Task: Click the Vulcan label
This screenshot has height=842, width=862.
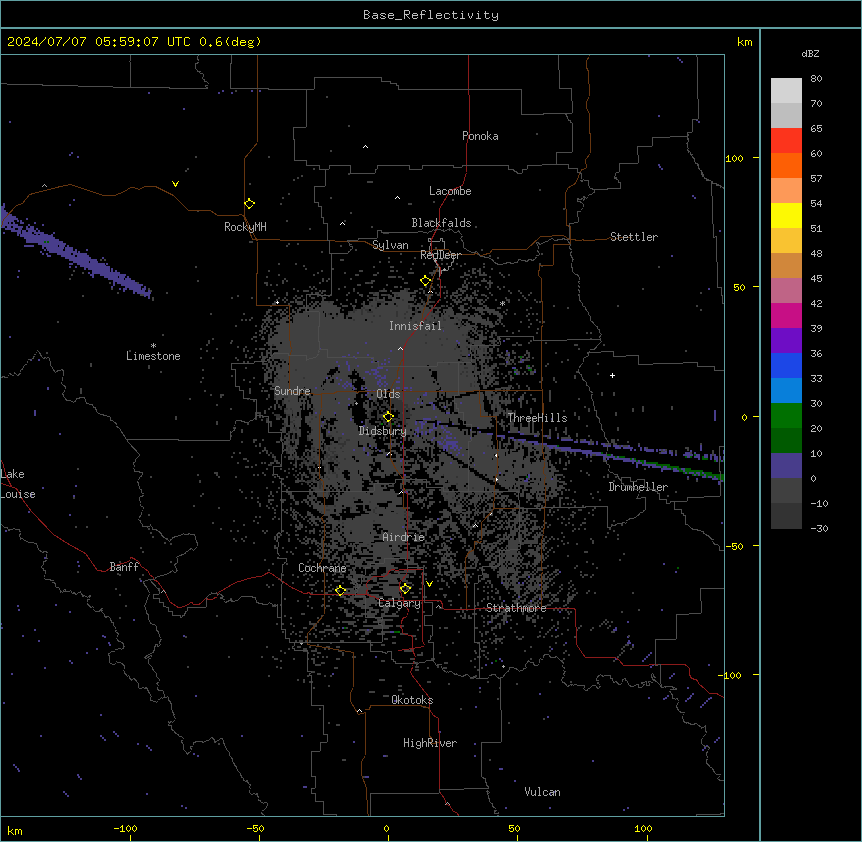Action: click(x=542, y=792)
